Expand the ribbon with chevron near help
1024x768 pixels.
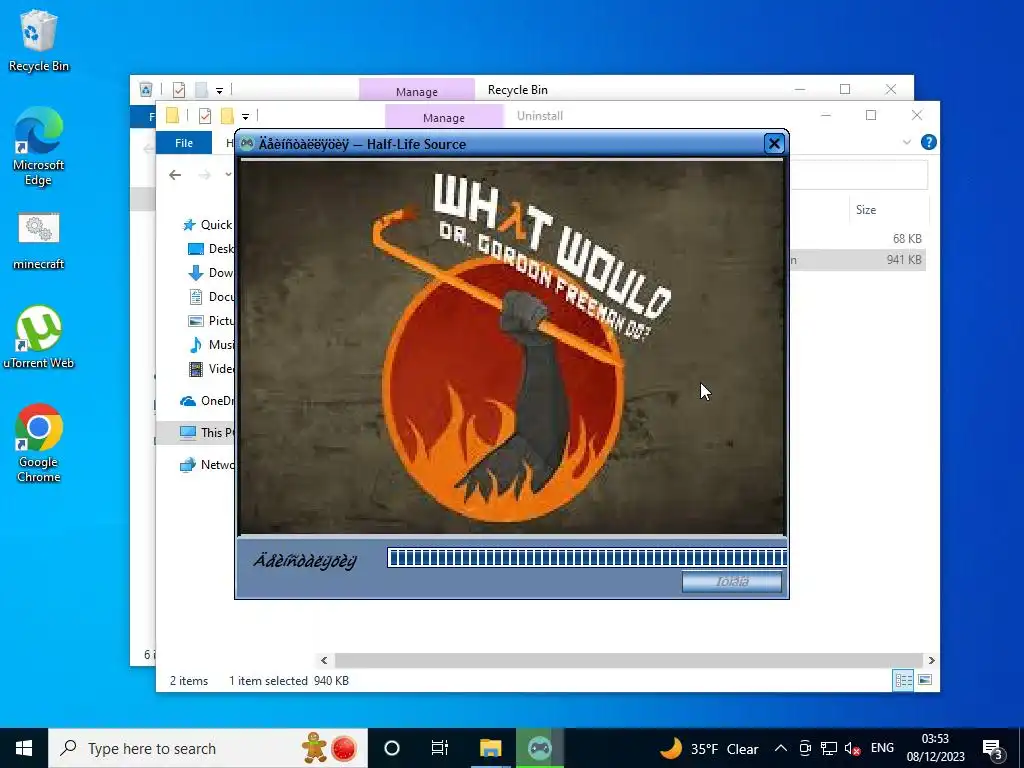906,142
